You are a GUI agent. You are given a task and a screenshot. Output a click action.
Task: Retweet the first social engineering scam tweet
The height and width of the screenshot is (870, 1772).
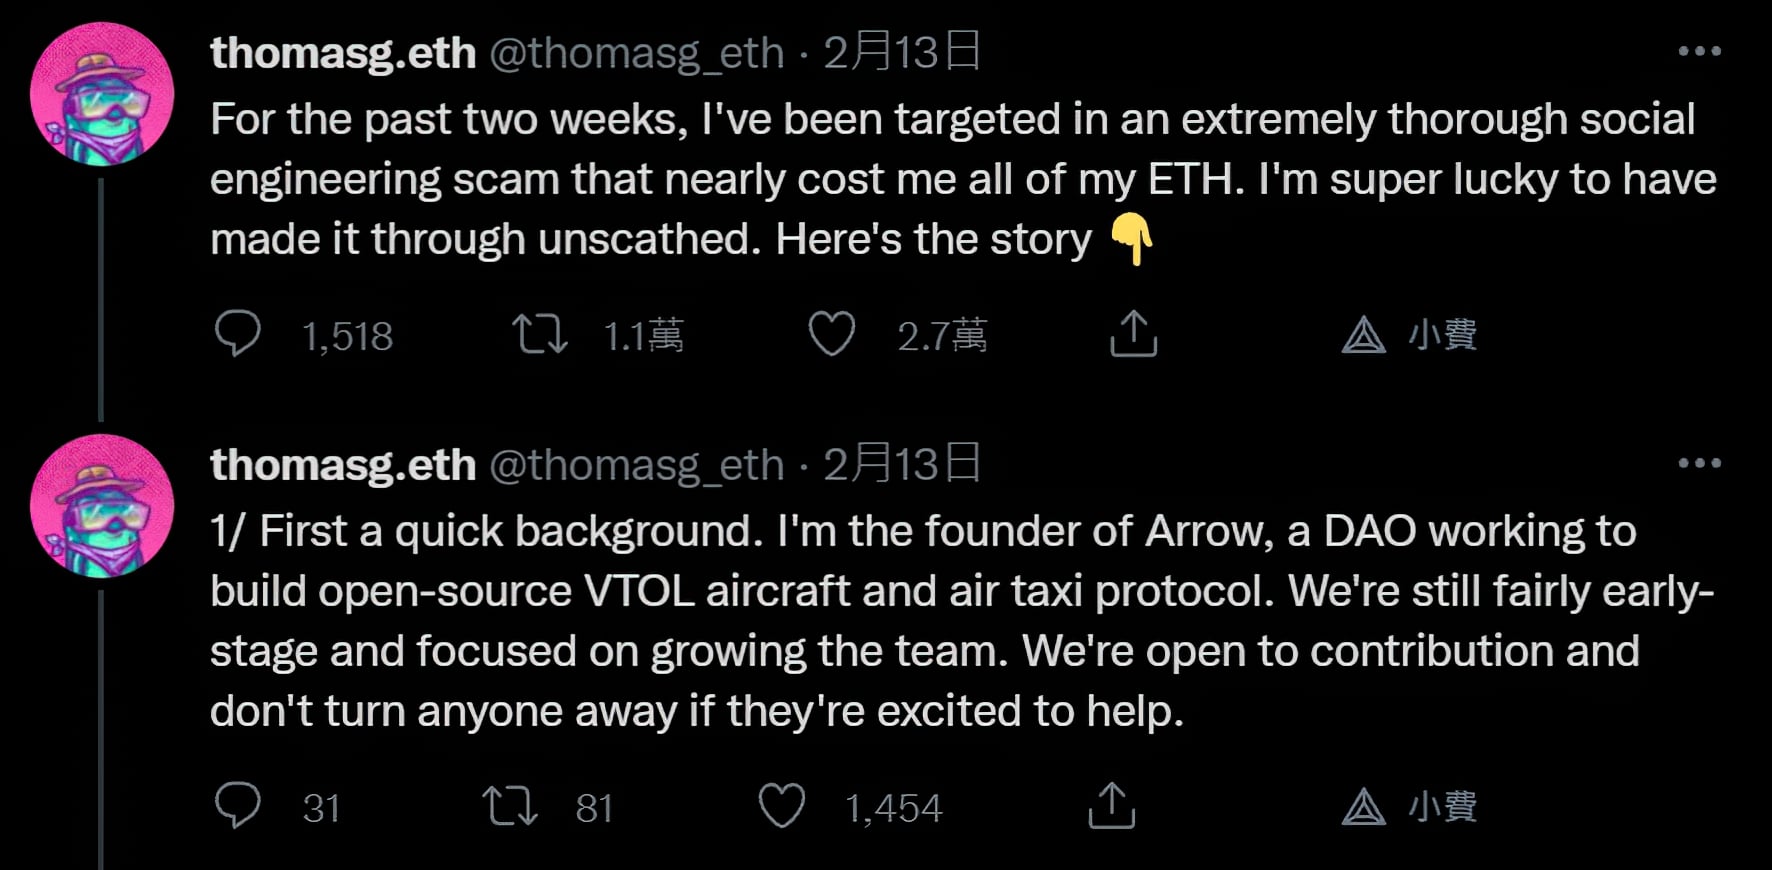[x=540, y=334]
